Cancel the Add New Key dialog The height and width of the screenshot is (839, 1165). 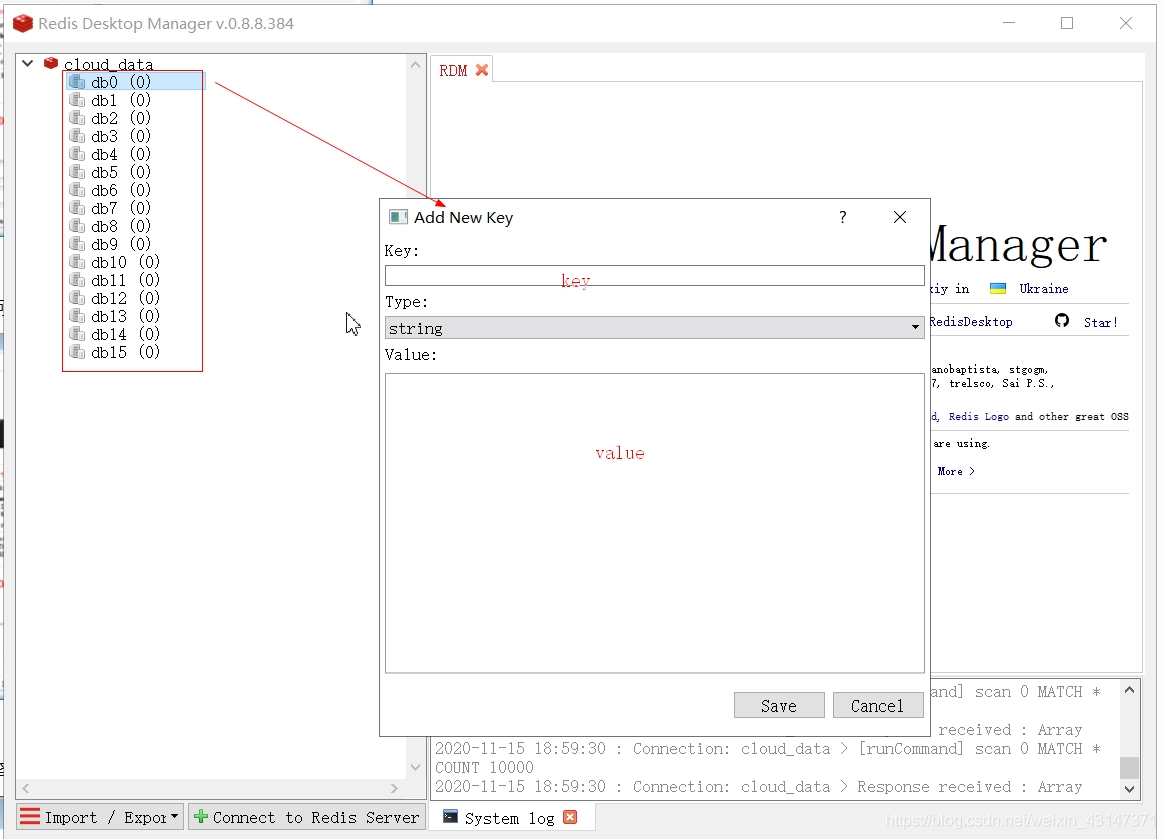(877, 705)
